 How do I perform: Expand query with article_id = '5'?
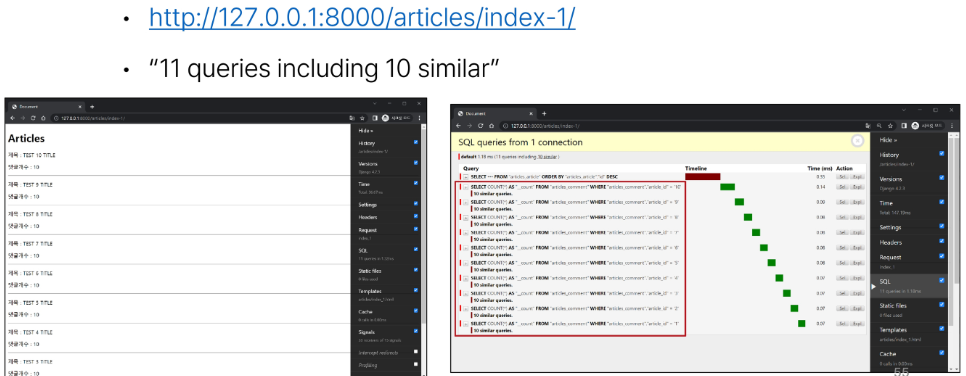coord(466,263)
